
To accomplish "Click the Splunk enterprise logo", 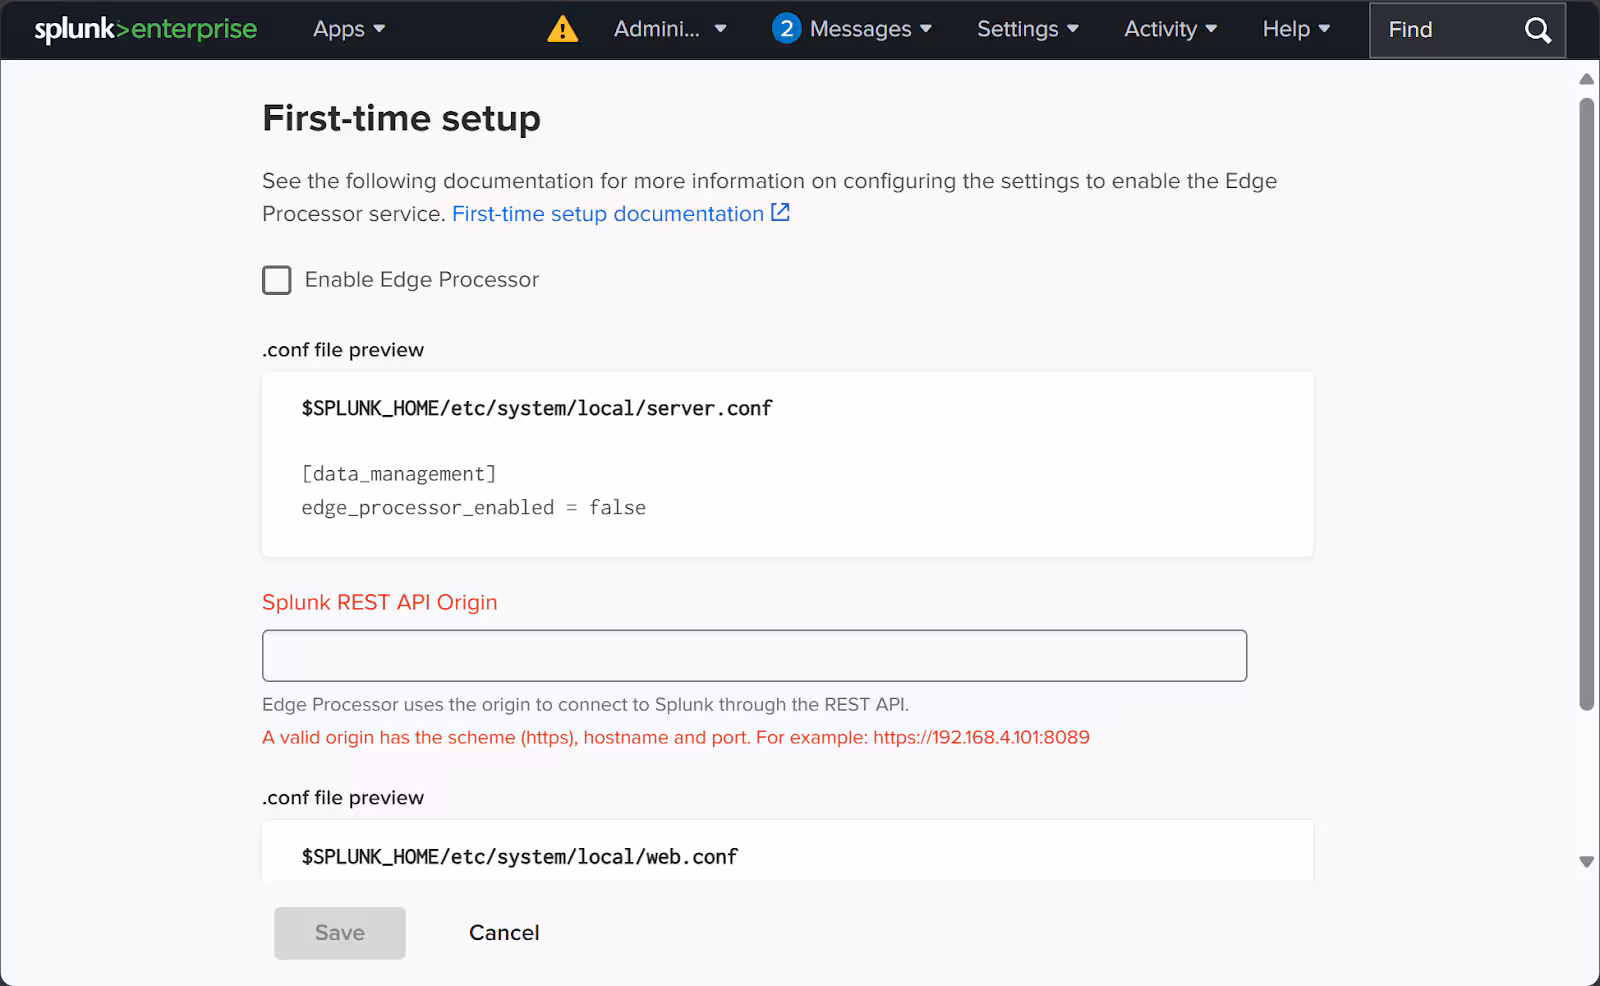I will [x=145, y=29].
